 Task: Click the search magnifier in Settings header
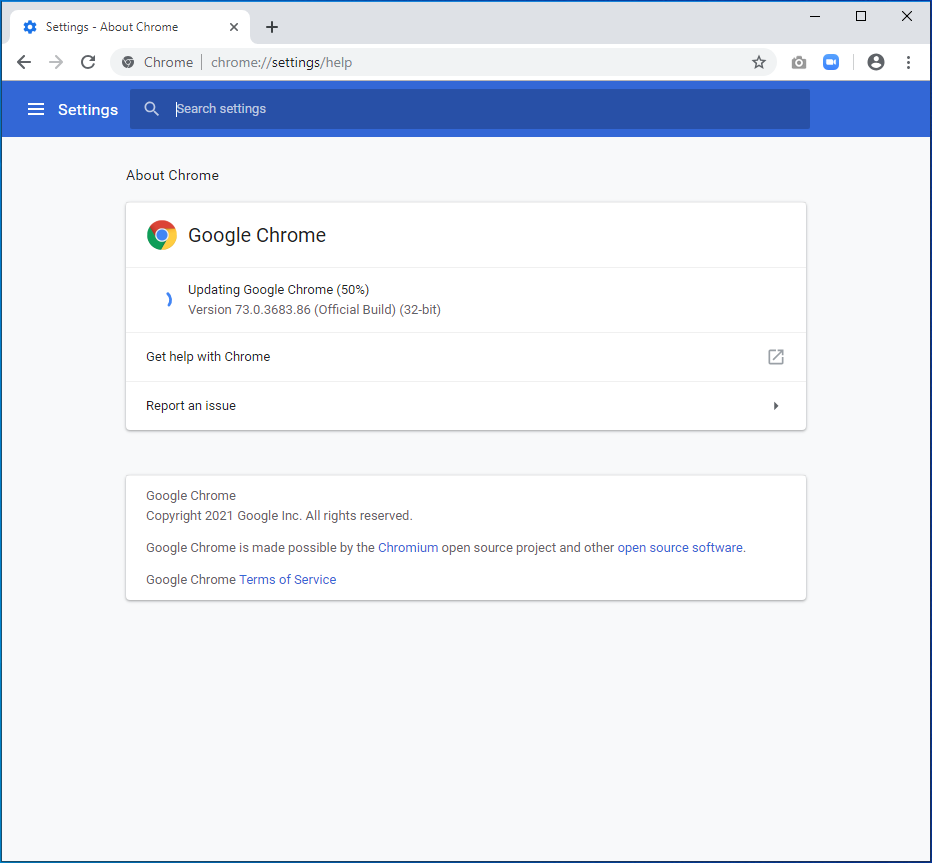point(151,108)
